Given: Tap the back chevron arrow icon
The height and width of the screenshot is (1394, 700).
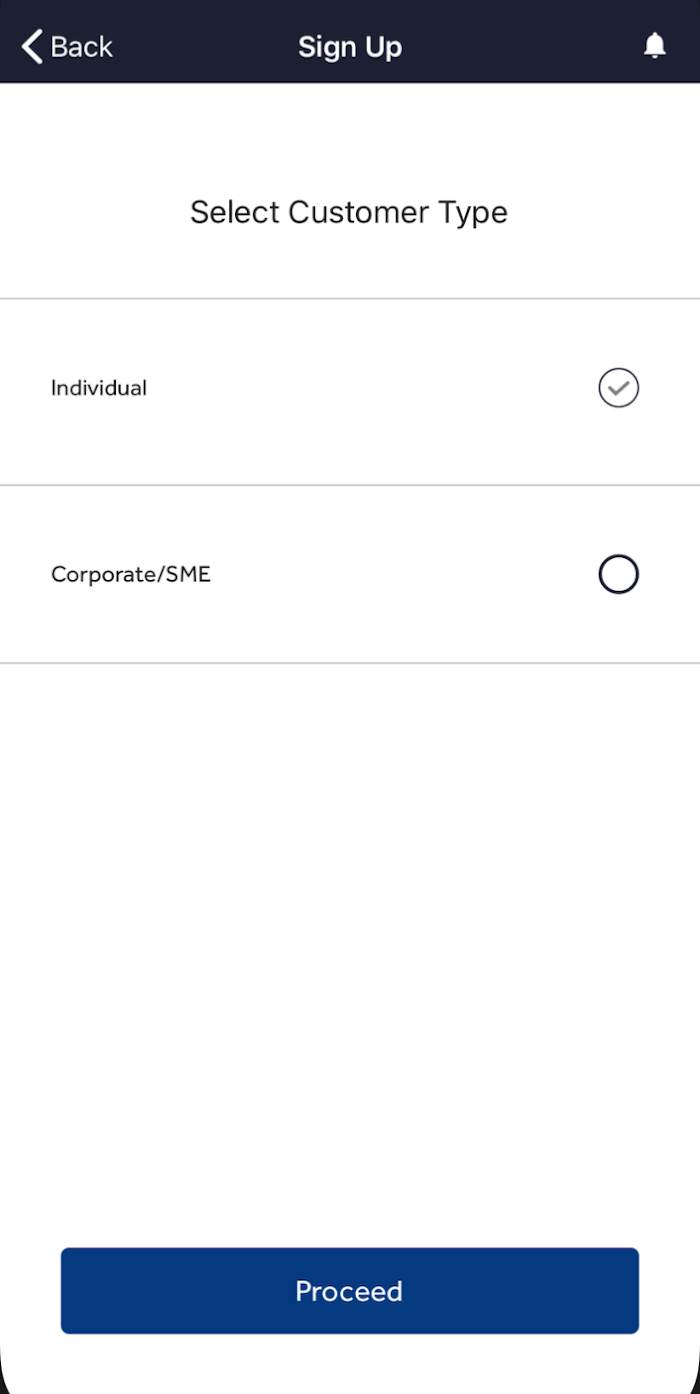Looking at the screenshot, I should 32,46.
